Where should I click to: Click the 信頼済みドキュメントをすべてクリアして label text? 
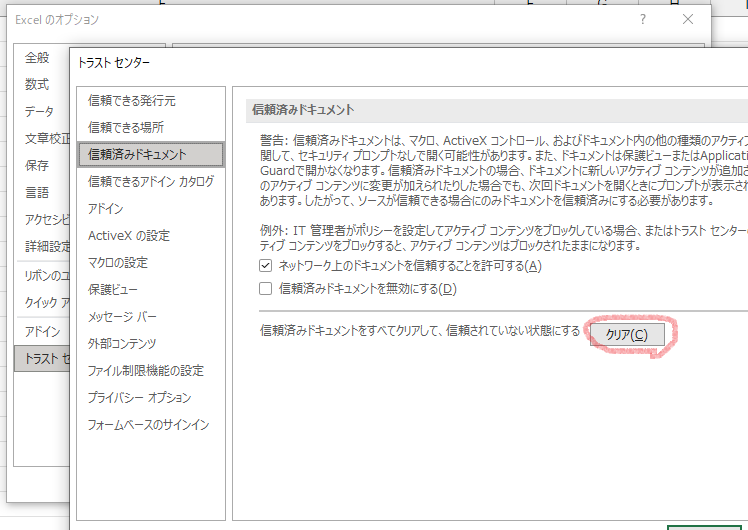[x=420, y=331]
